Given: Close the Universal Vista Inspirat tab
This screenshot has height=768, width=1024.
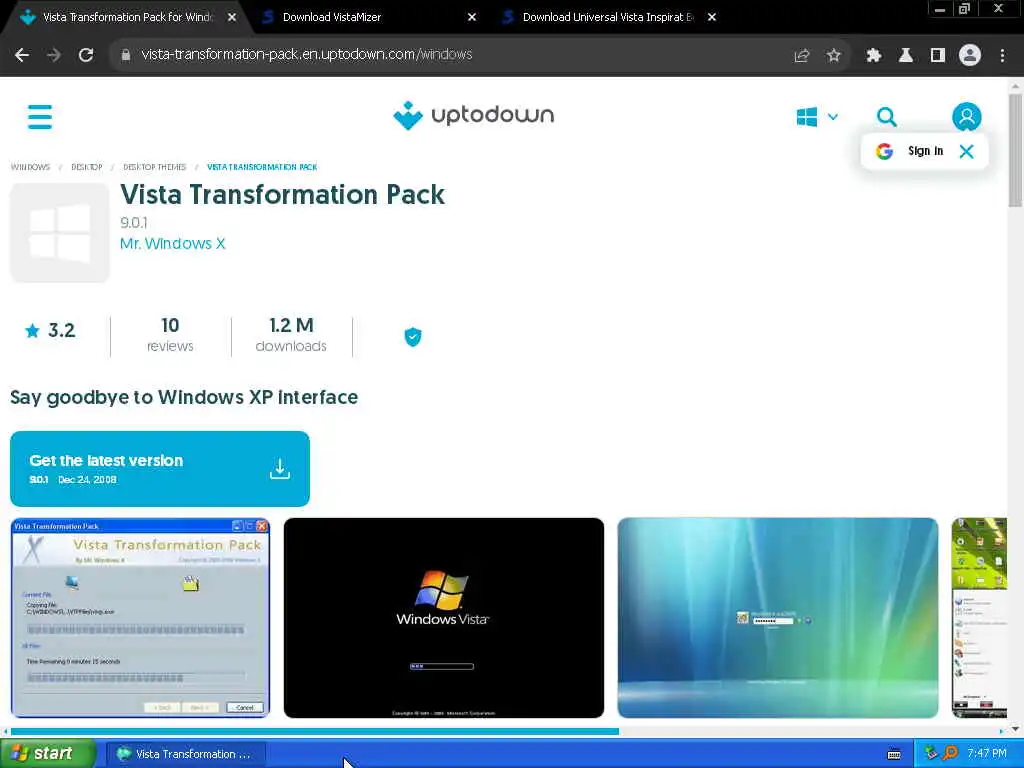Looking at the screenshot, I should [712, 17].
